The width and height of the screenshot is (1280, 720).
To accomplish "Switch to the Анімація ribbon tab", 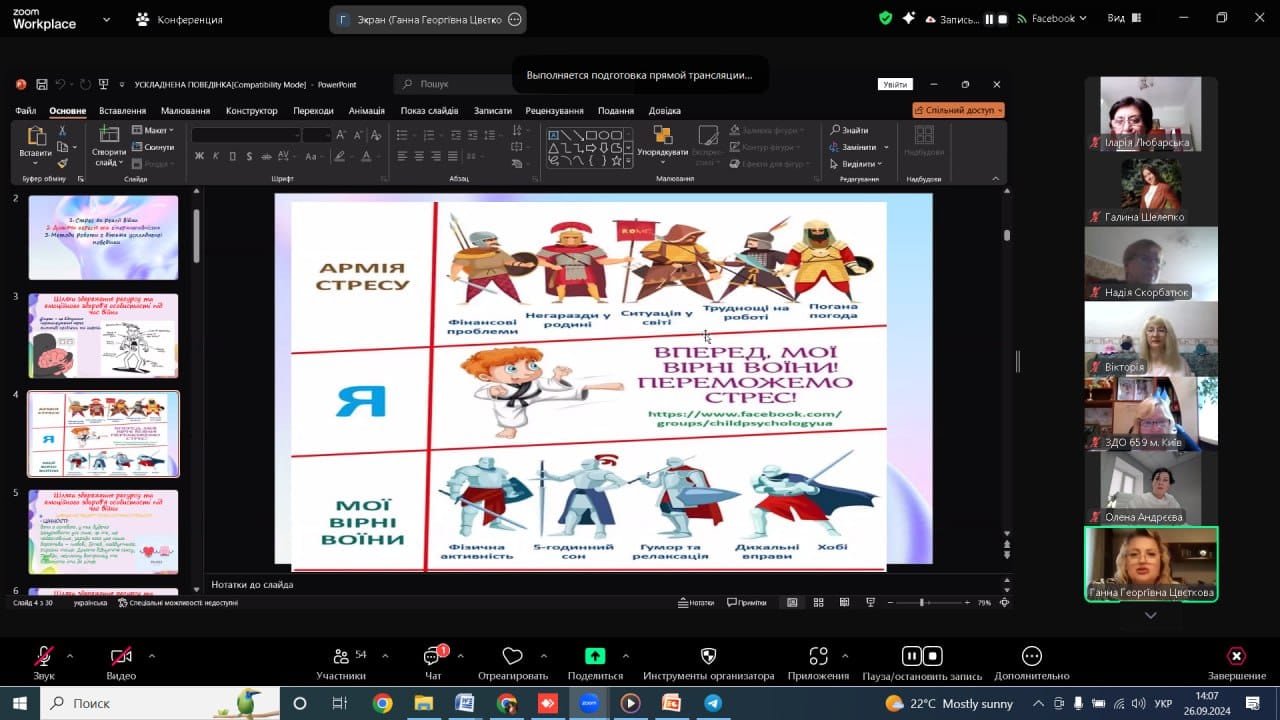I will [x=366, y=111].
